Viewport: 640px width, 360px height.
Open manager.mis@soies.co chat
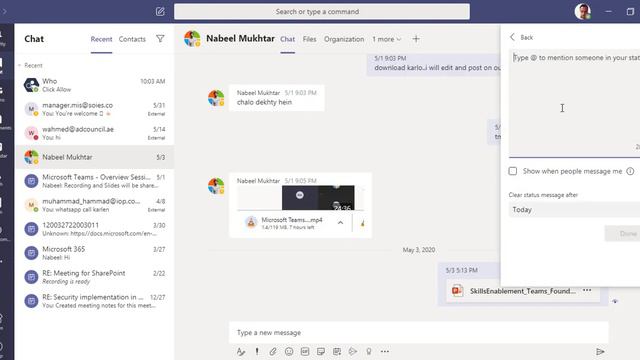[x=95, y=109]
